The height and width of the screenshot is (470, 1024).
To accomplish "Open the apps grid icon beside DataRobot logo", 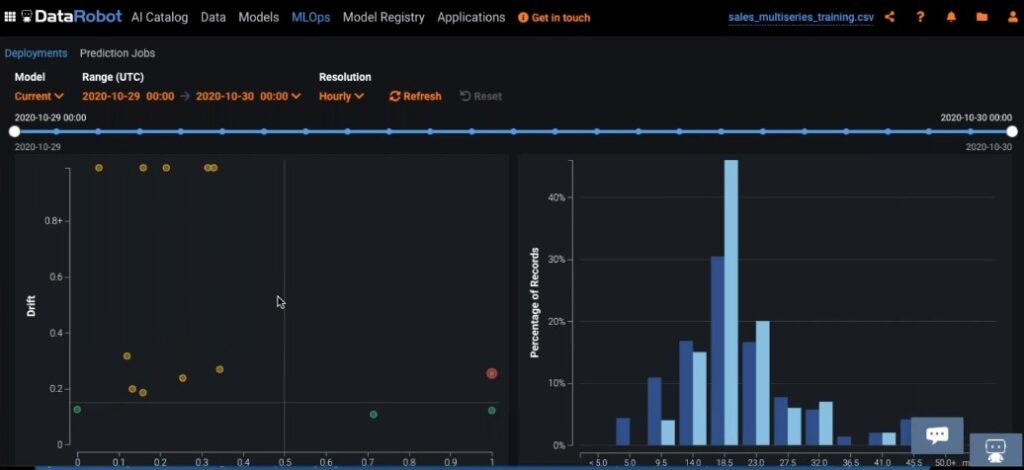I will 9,17.
